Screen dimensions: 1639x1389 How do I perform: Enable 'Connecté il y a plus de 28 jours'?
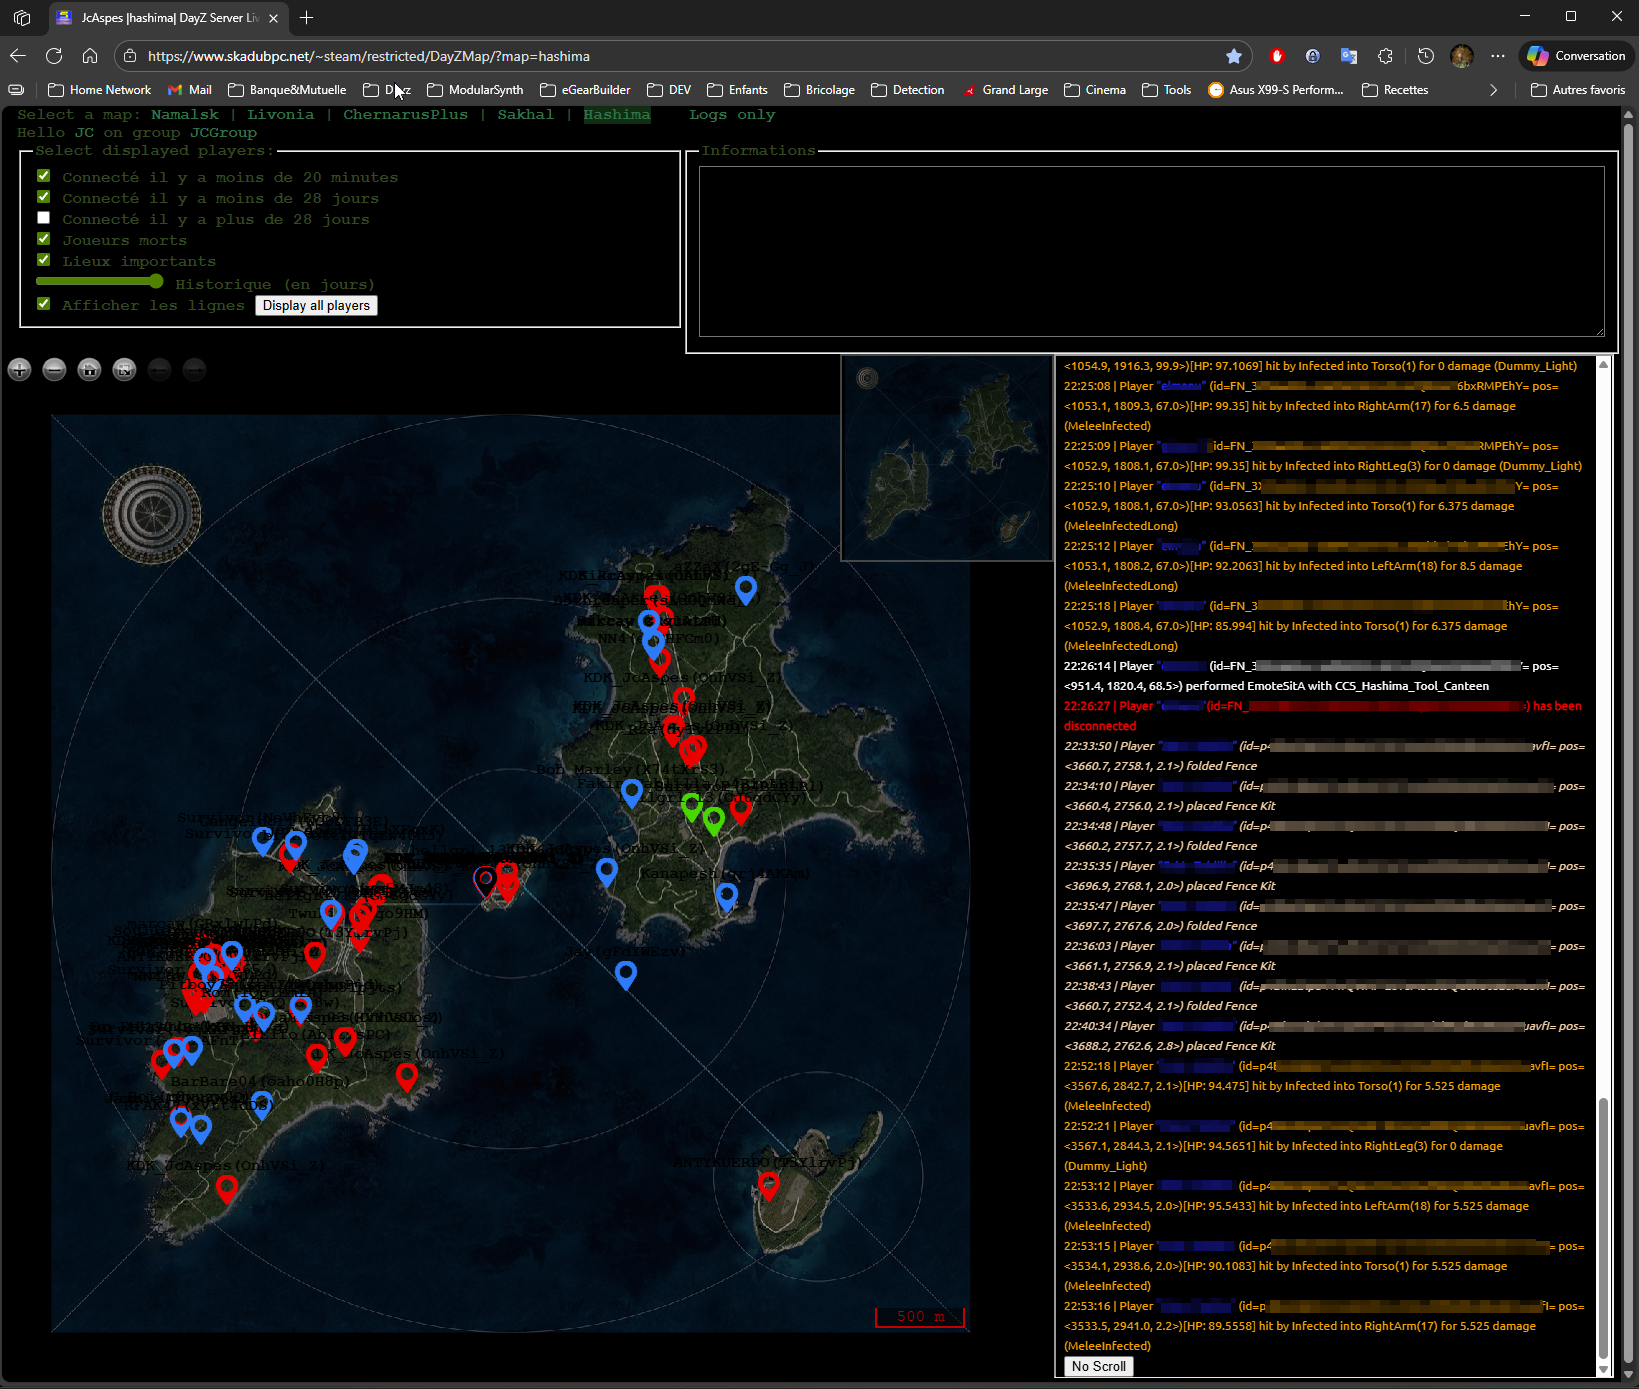pyautogui.click(x=44, y=218)
